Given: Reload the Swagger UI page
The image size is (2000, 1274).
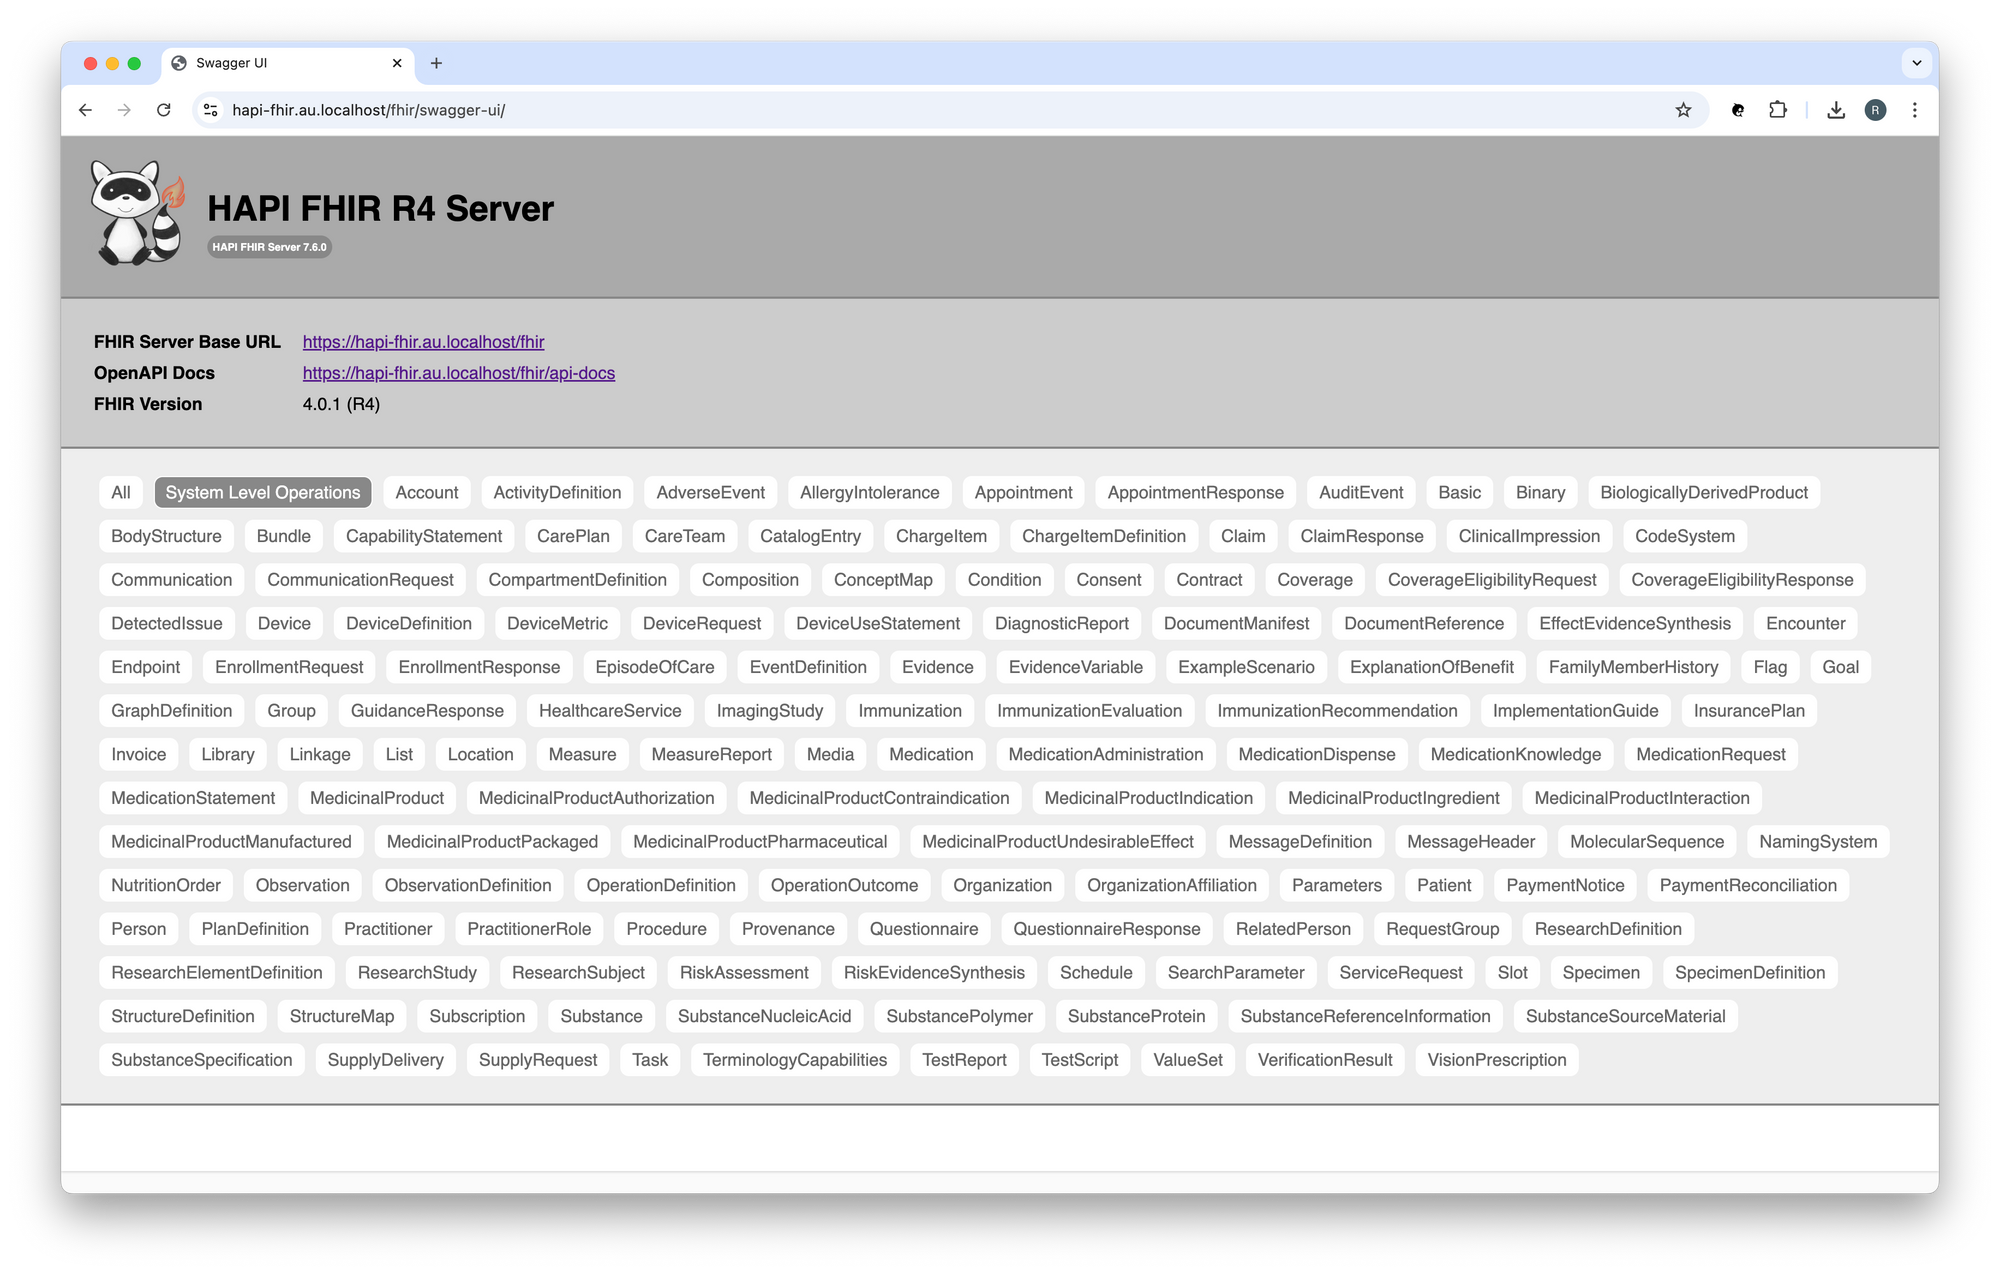Looking at the screenshot, I should point(164,110).
